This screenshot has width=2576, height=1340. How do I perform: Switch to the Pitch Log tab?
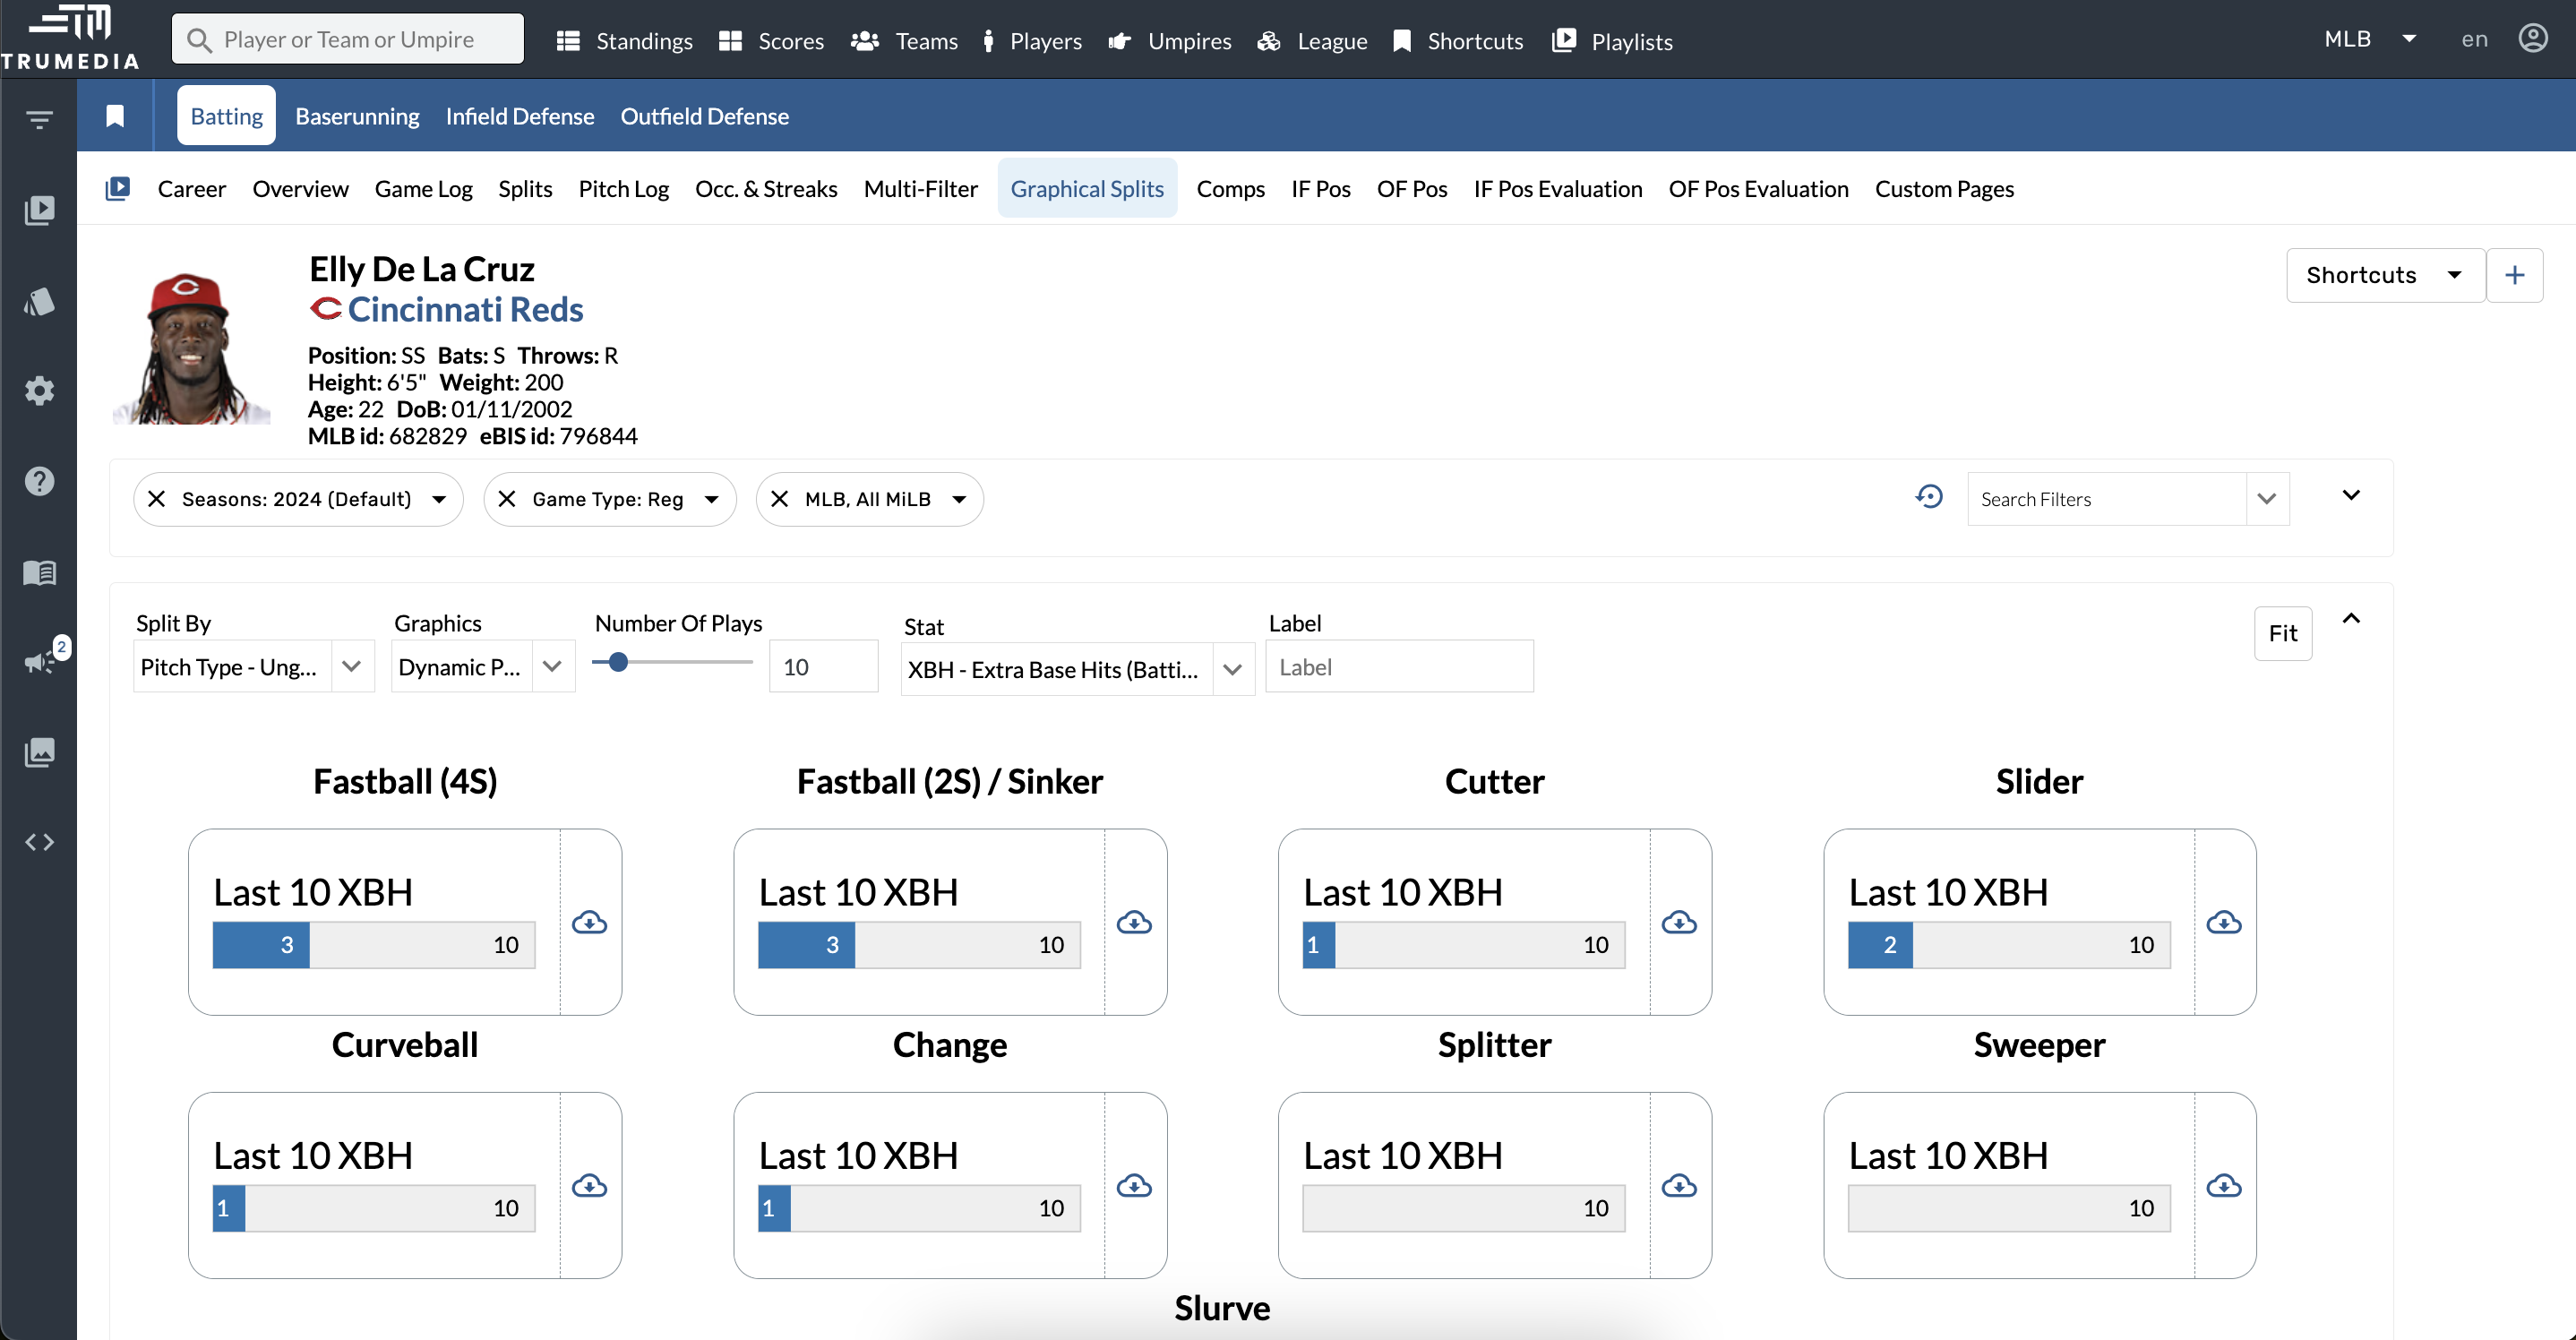point(623,189)
